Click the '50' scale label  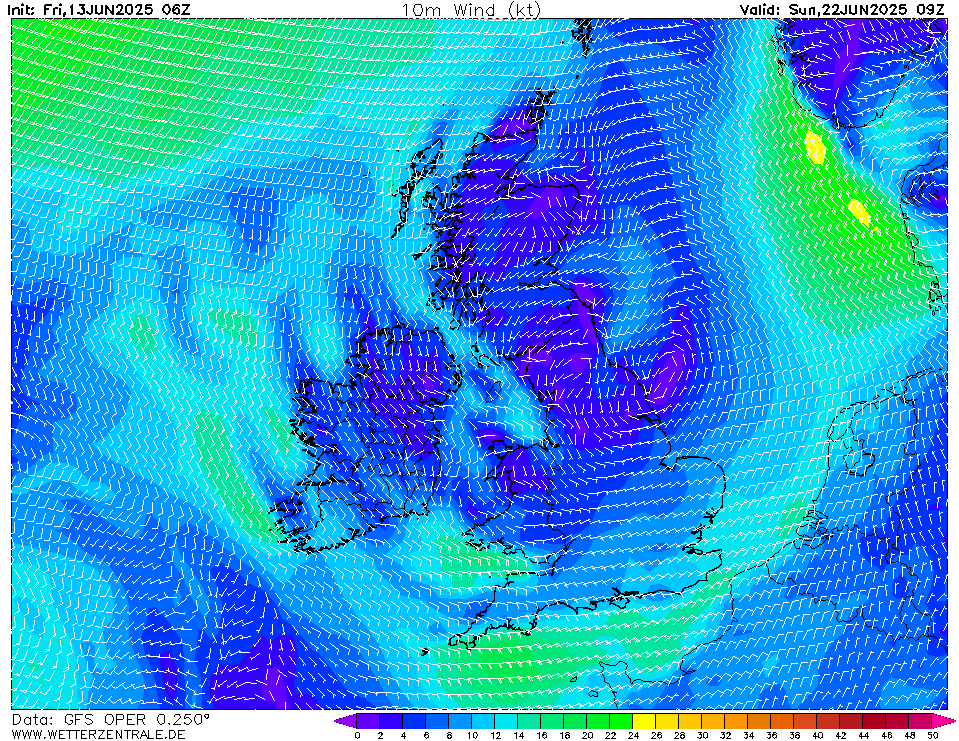coord(933,735)
